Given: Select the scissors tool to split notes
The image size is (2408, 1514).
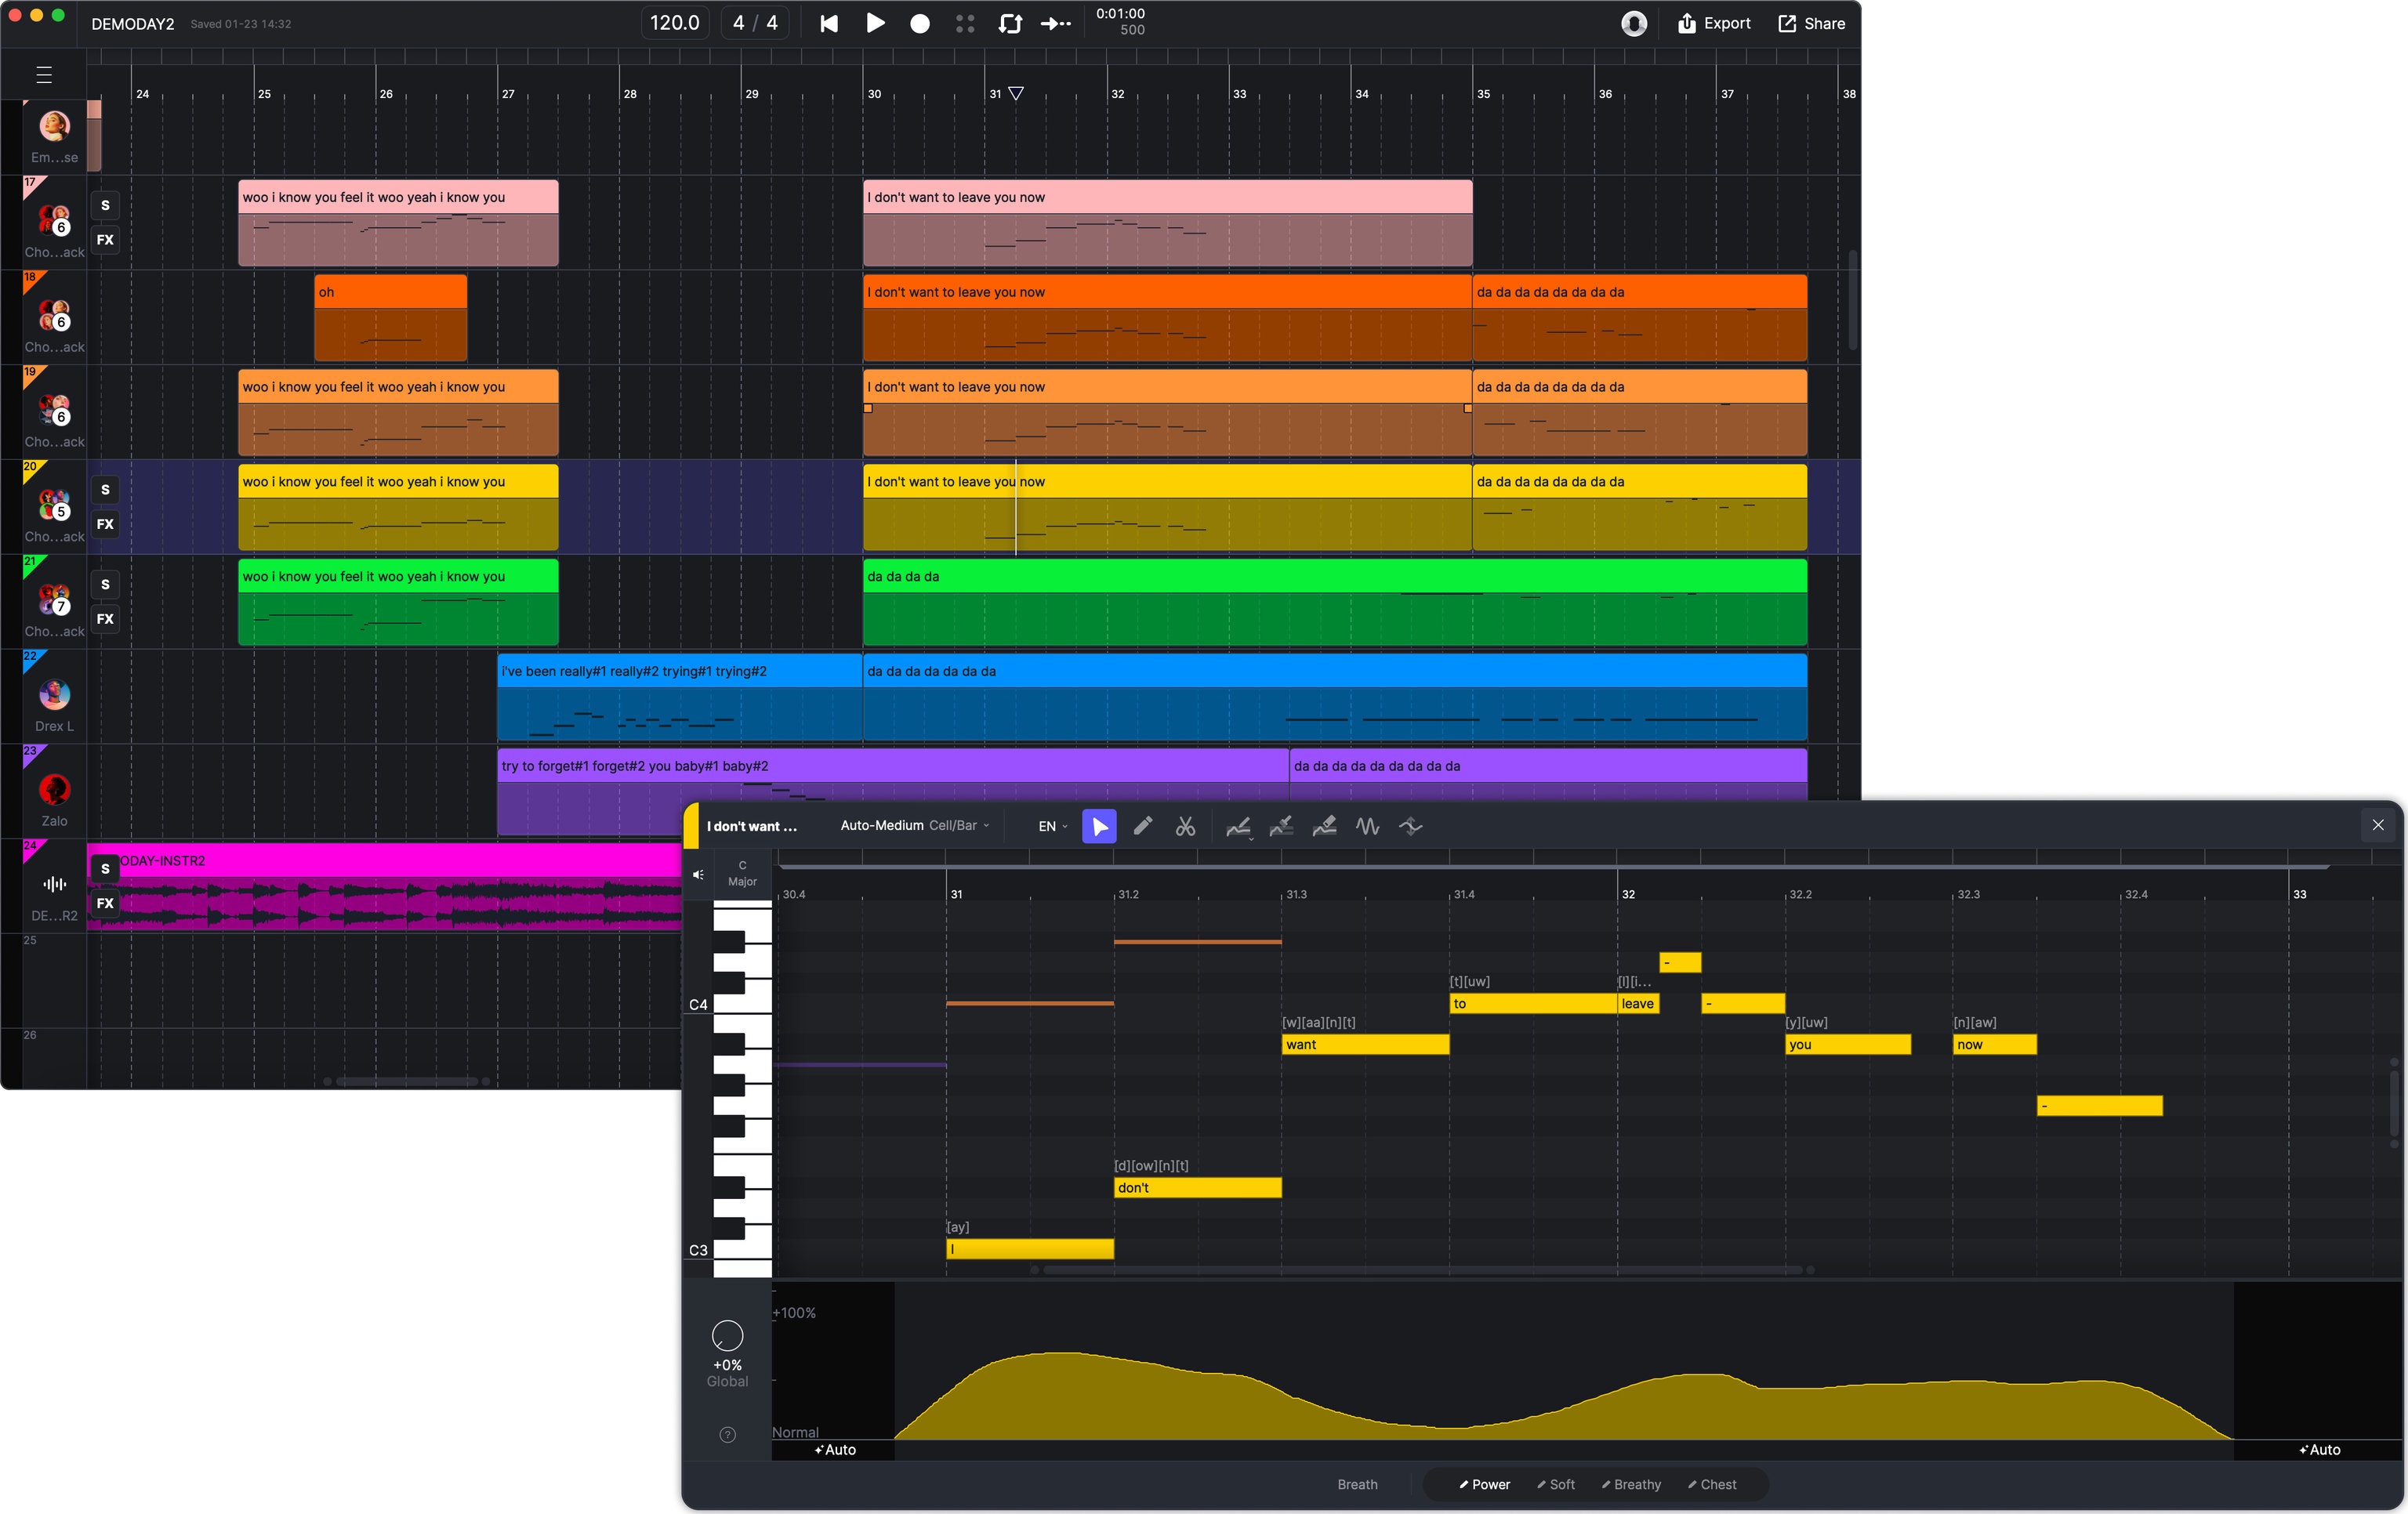Looking at the screenshot, I should coord(1186,827).
